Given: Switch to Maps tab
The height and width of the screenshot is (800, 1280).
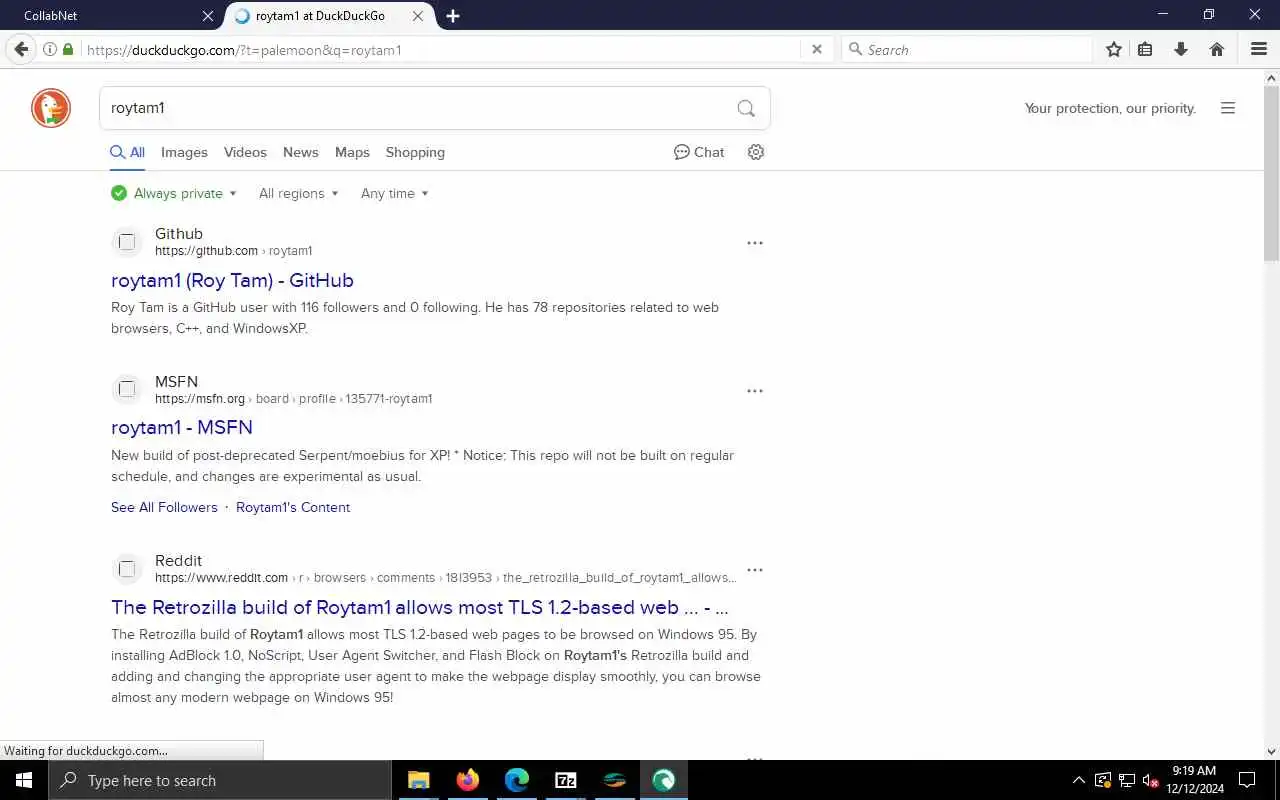Looking at the screenshot, I should pyautogui.click(x=352, y=152).
